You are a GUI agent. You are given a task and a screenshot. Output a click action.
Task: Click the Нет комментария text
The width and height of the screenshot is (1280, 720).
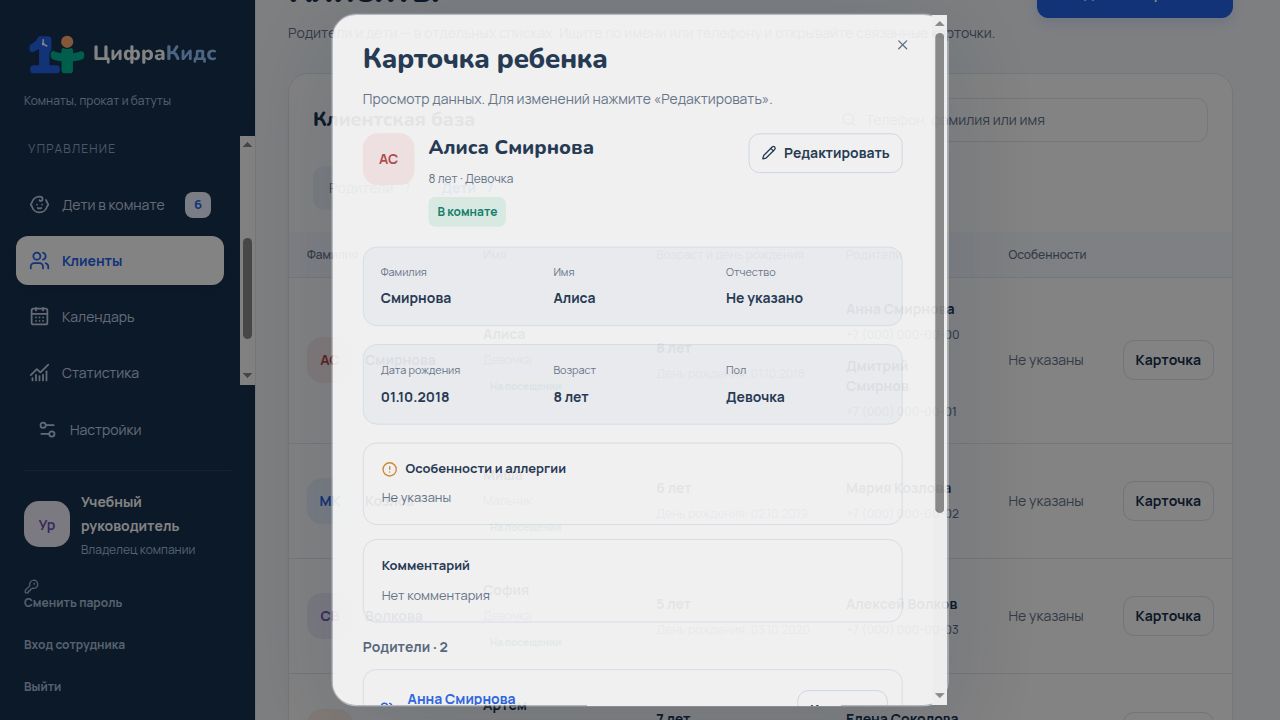[x=435, y=596]
